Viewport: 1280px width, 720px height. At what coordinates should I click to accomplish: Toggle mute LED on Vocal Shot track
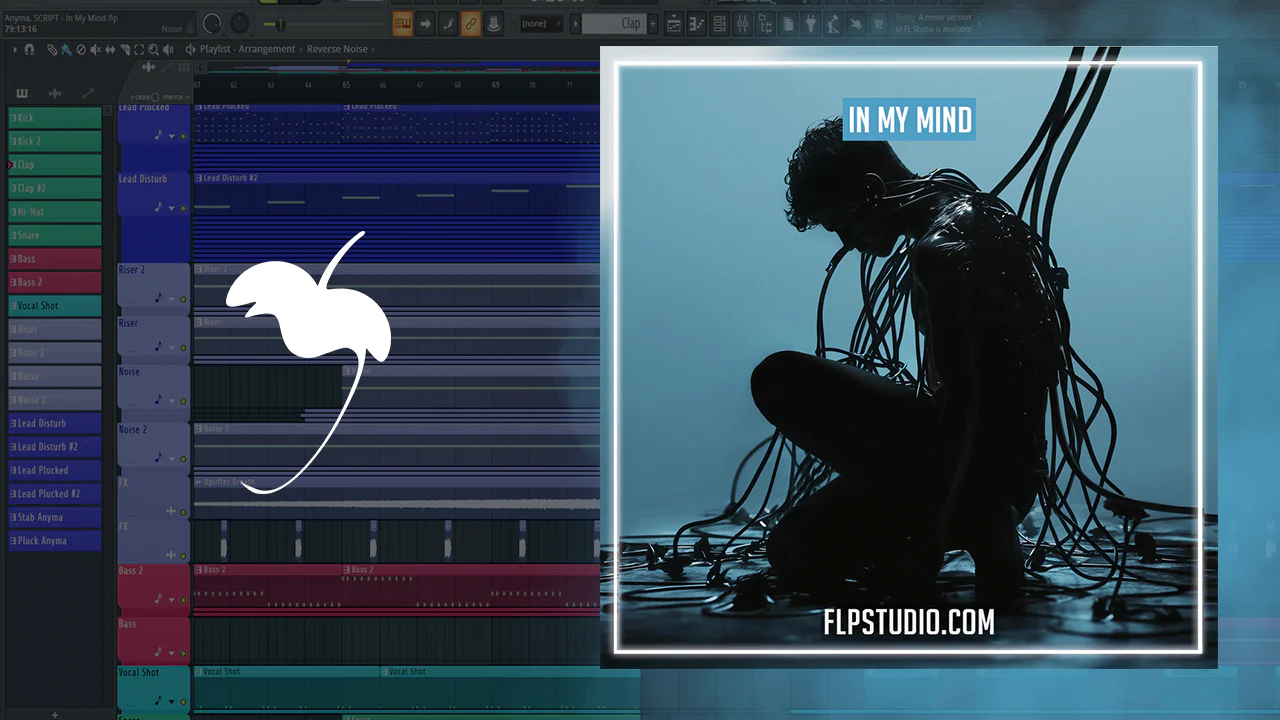coord(183,700)
